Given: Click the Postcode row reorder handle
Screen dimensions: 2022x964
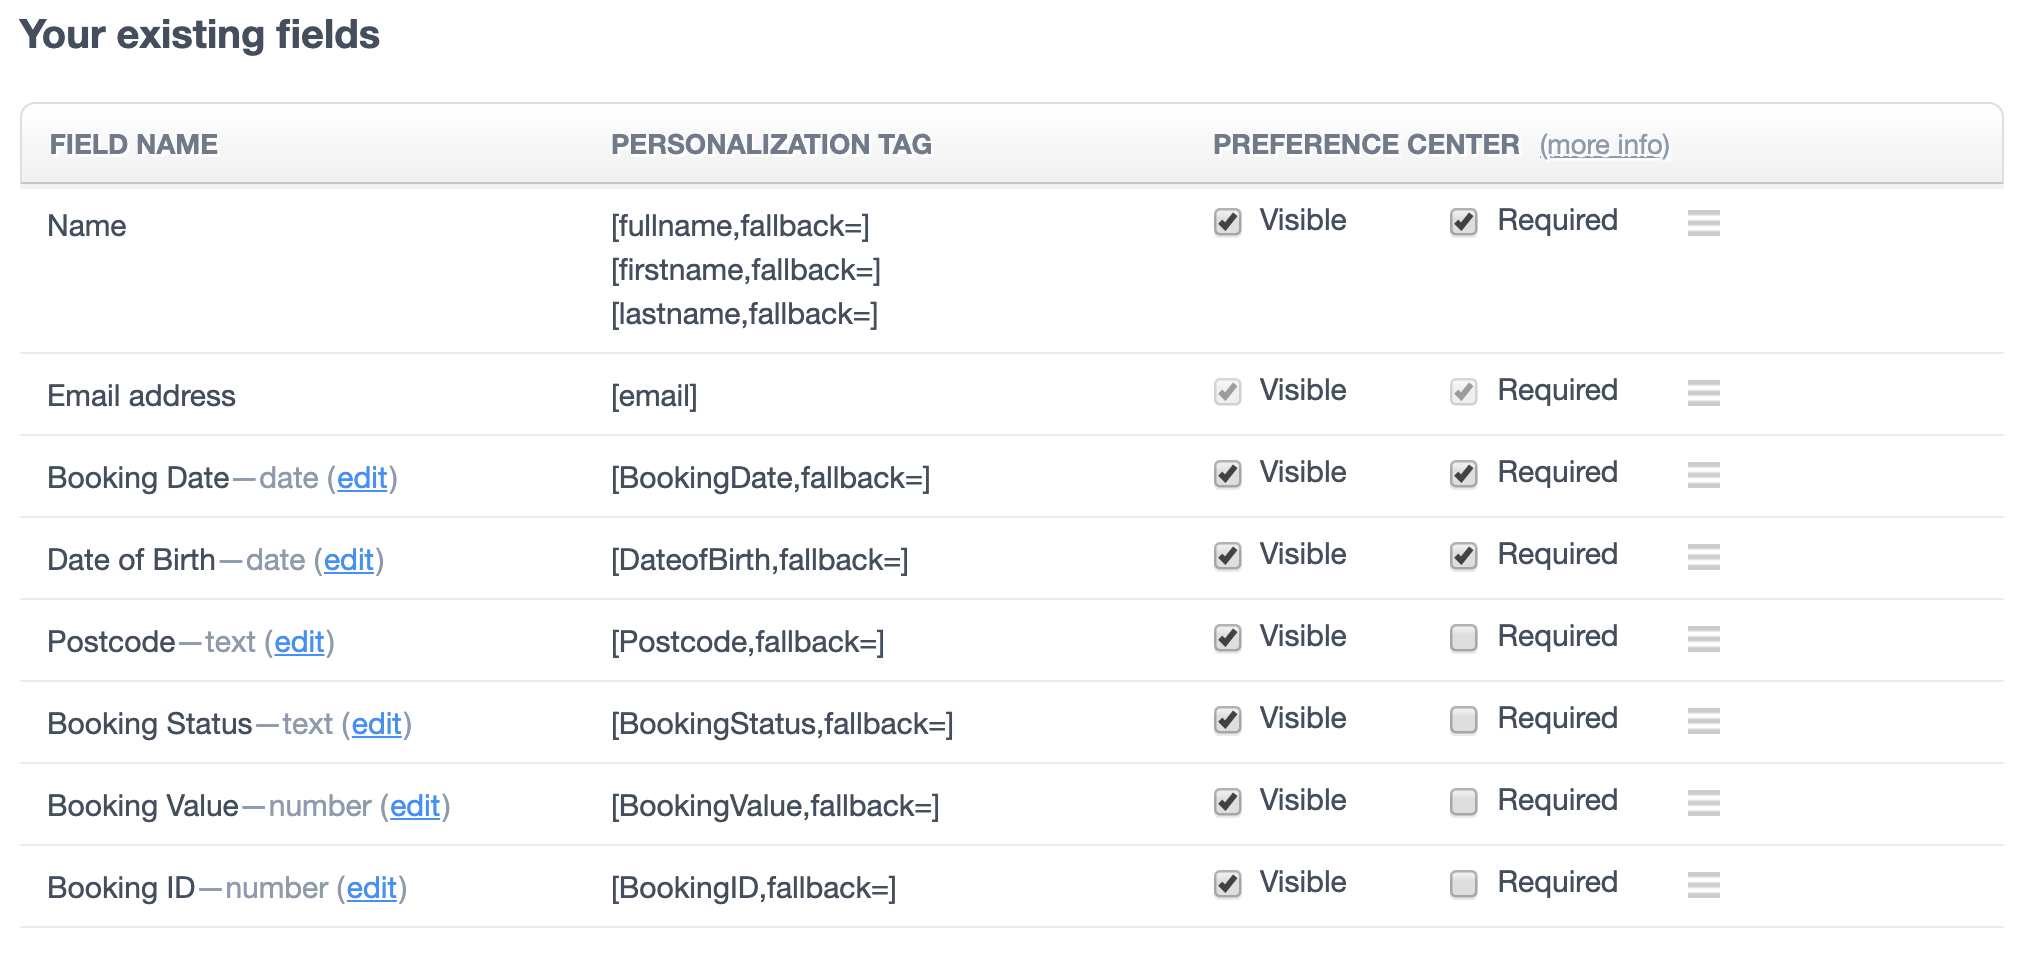Looking at the screenshot, I should tap(1703, 639).
